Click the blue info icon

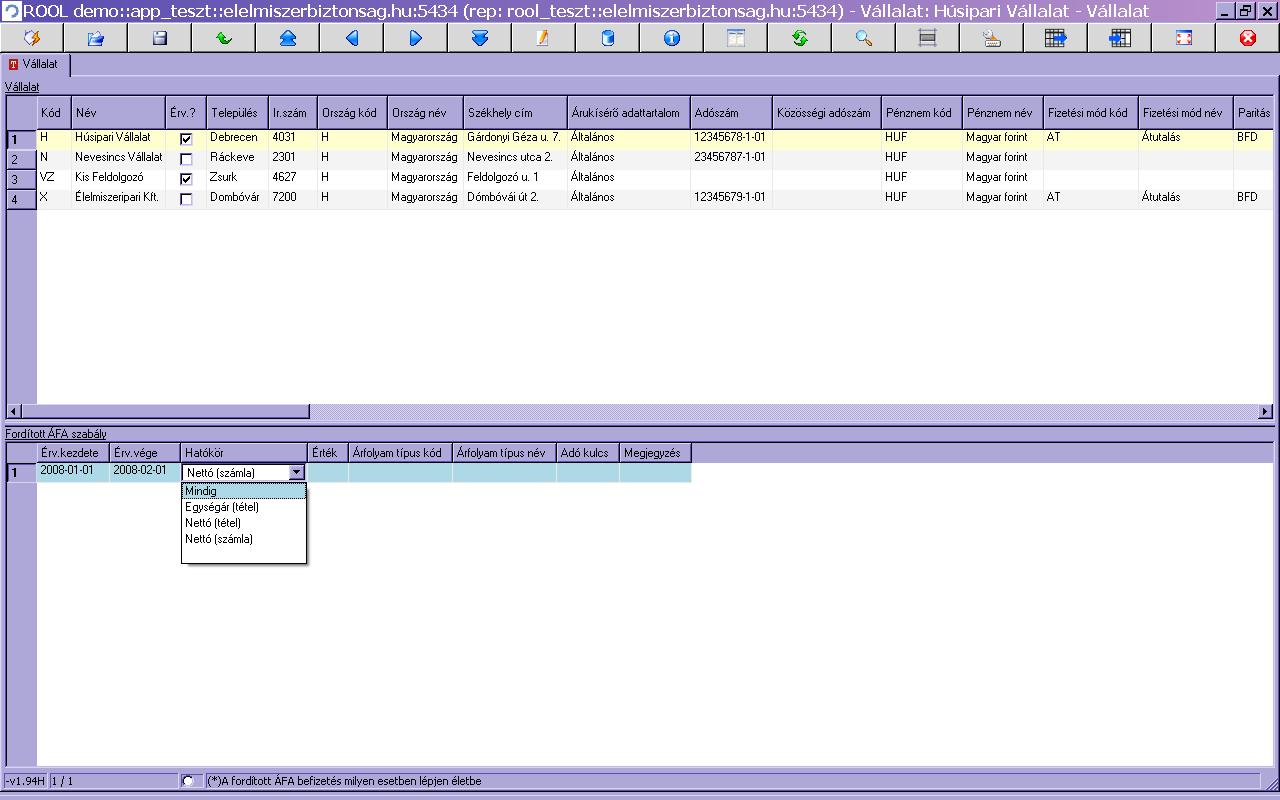(x=671, y=38)
